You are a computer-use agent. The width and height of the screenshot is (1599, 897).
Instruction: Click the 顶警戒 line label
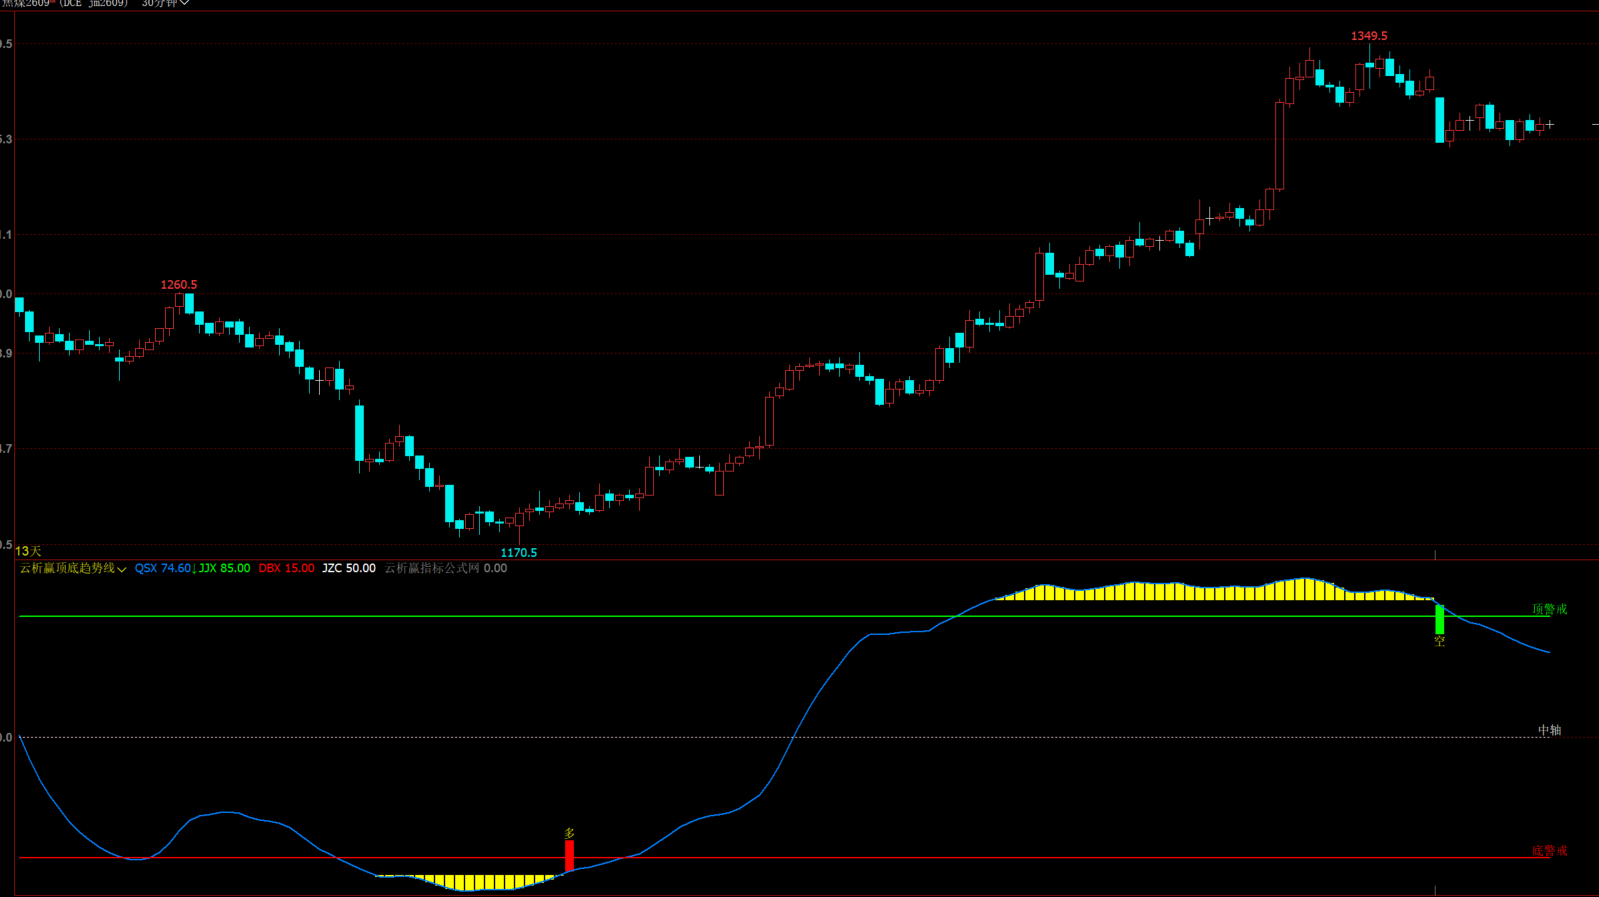tap(1549, 609)
